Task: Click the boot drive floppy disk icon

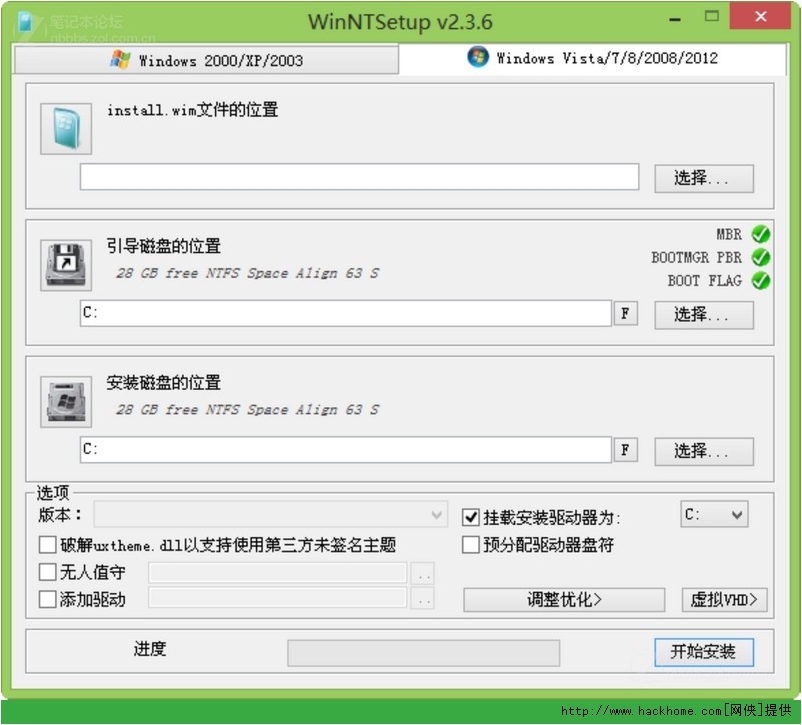Action: (x=66, y=265)
